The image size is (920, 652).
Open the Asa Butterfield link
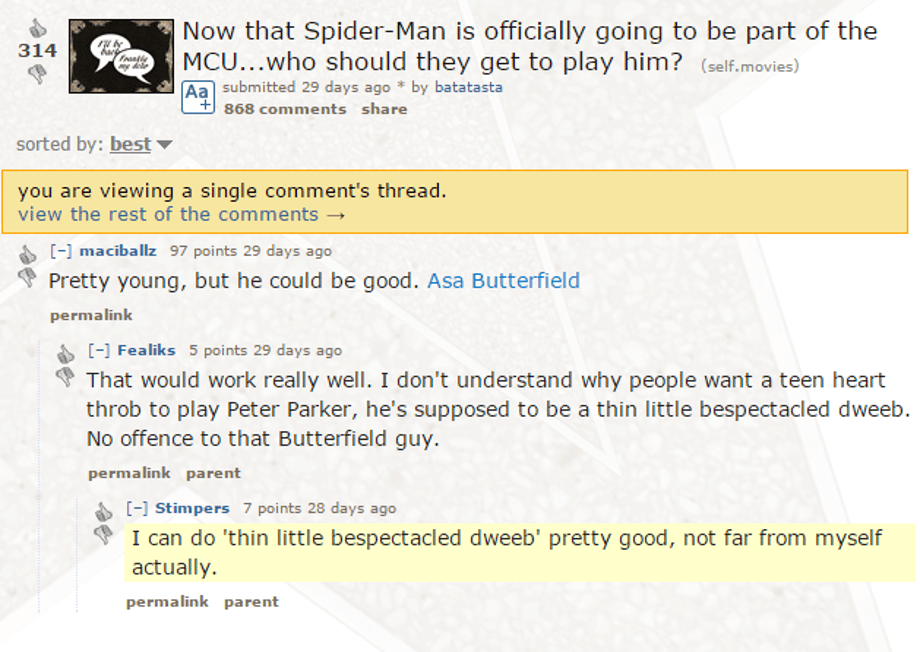click(x=503, y=281)
